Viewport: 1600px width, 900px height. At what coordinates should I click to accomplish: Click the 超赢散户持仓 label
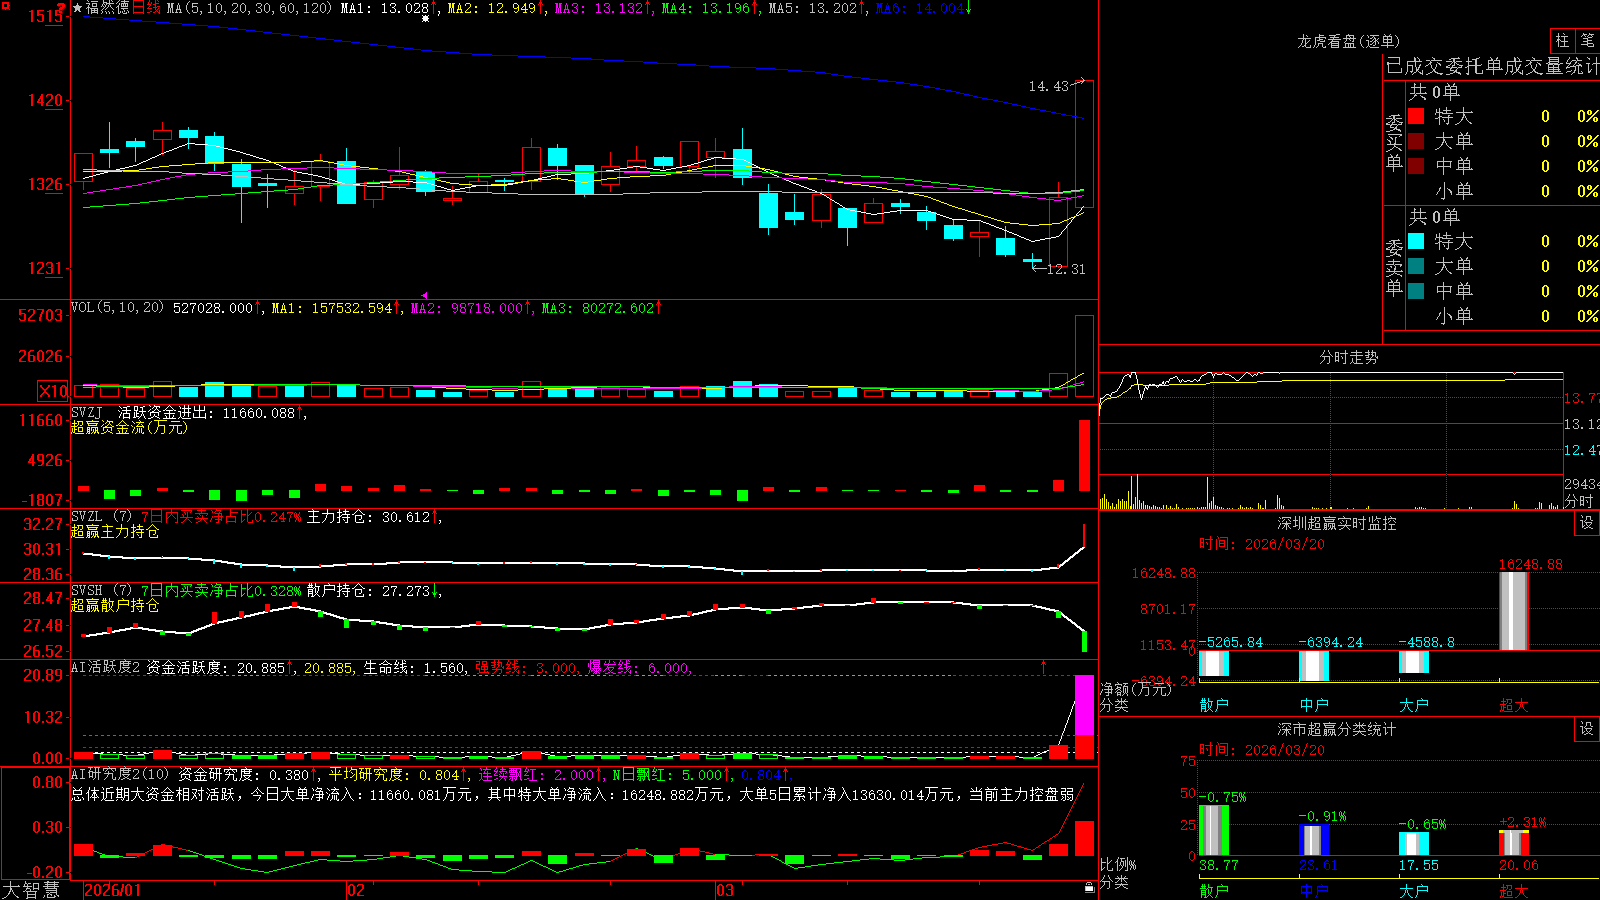[115, 605]
